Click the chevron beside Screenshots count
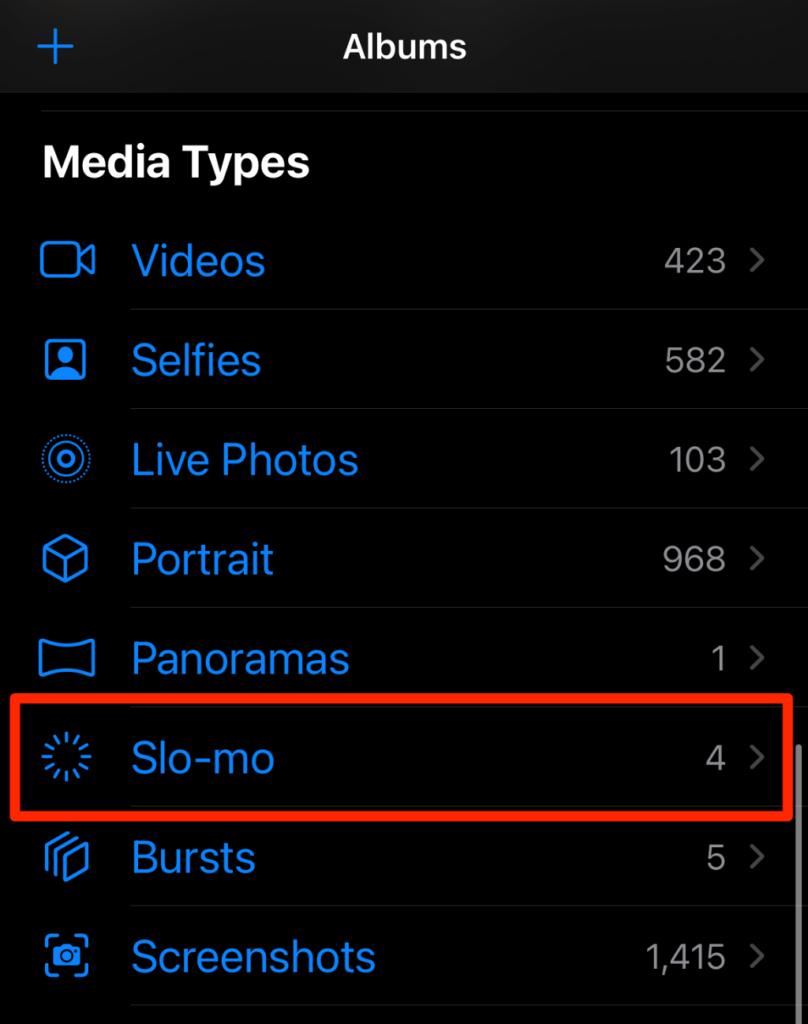The width and height of the screenshot is (808, 1024). click(757, 956)
